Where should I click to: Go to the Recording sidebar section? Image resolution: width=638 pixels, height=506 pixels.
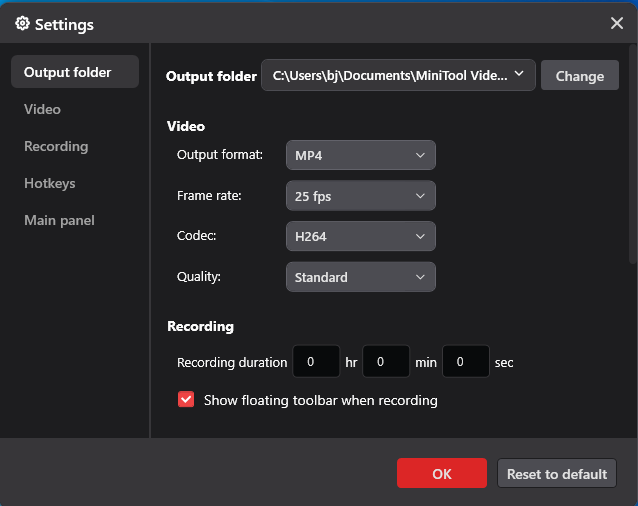(x=56, y=146)
